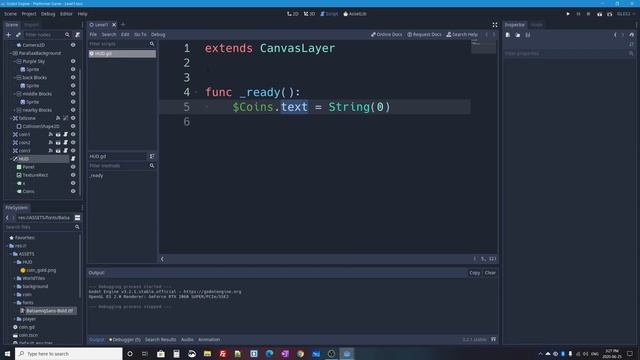Click the signals icon on the coin3 node

pyautogui.click(x=51, y=151)
